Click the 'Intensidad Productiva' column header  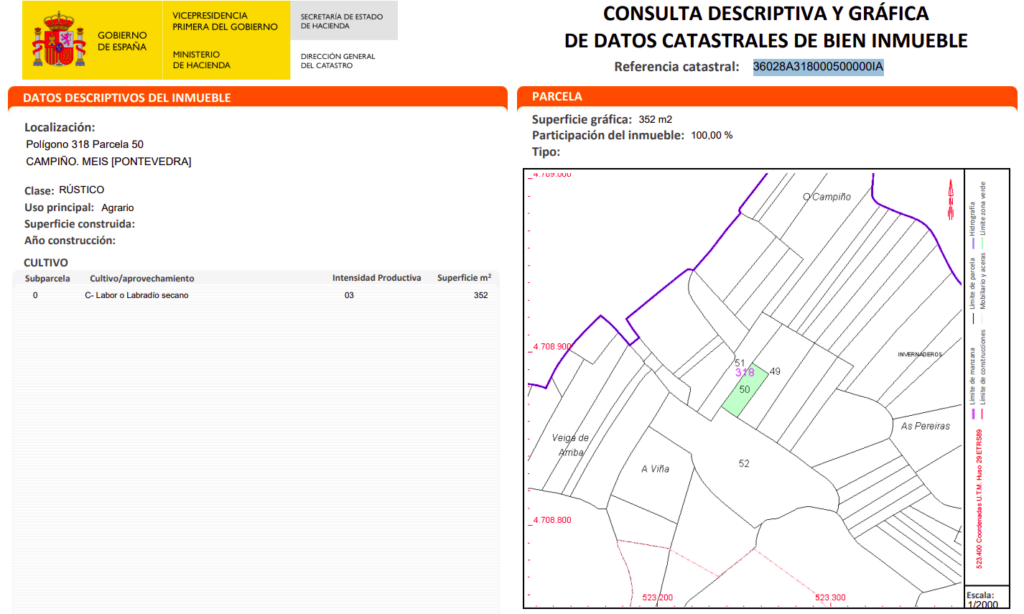click(377, 278)
